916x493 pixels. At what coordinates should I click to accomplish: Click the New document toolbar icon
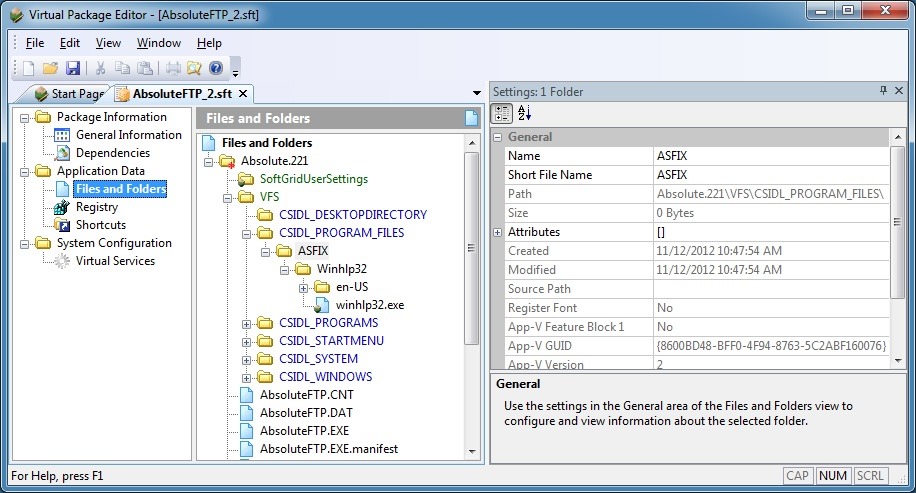pyautogui.click(x=28, y=68)
